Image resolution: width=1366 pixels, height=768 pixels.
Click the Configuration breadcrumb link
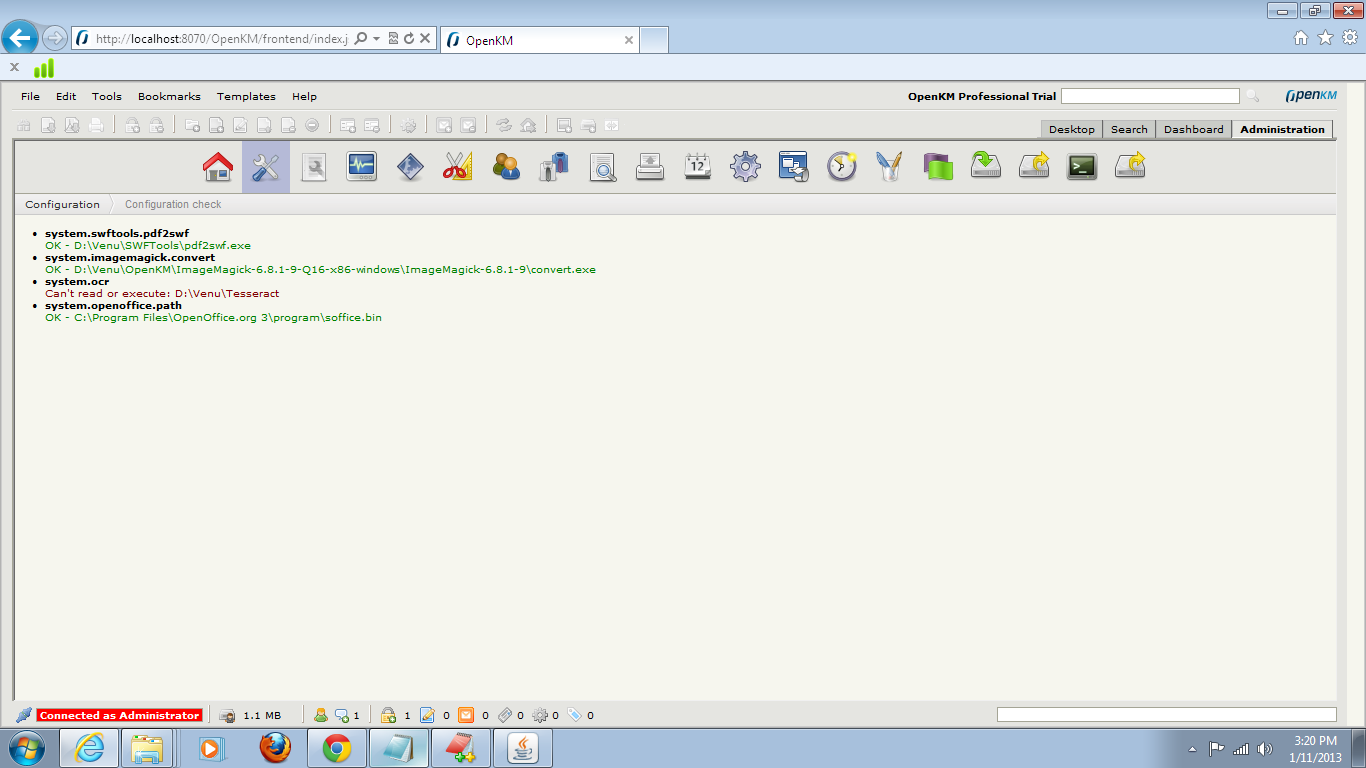[x=62, y=204]
